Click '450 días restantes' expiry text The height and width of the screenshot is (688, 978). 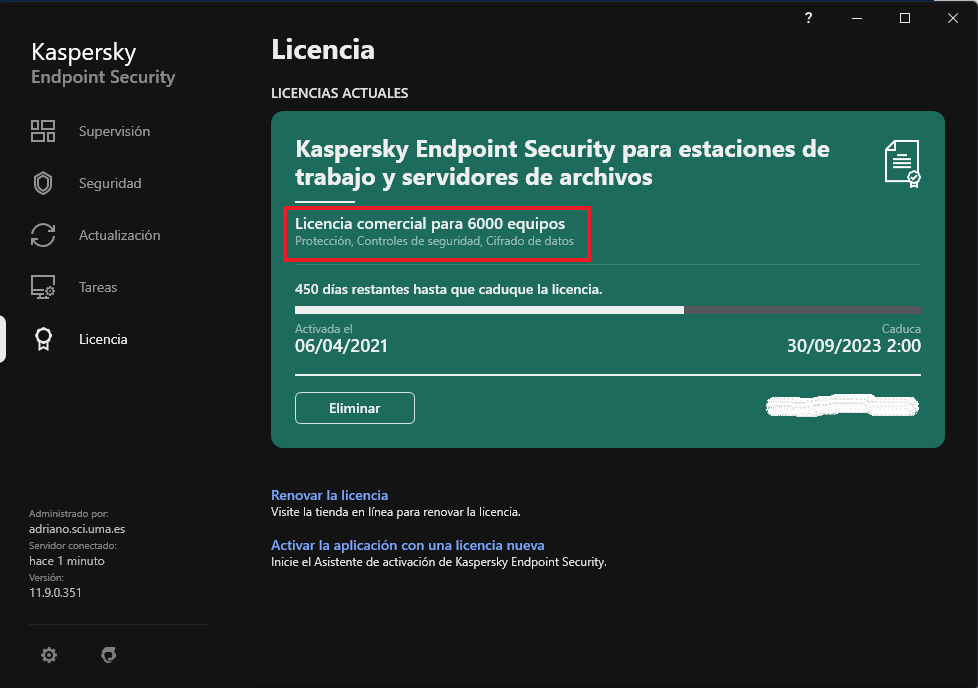point(448,289)
